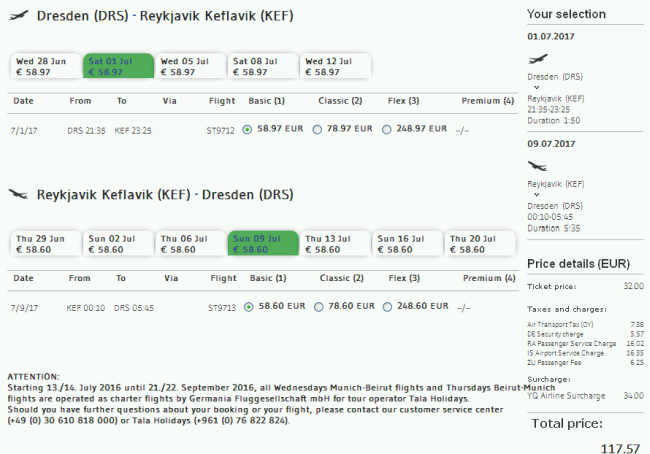Click the return Premium (4) column header
650x454 pixels.
tap(489, 278)
